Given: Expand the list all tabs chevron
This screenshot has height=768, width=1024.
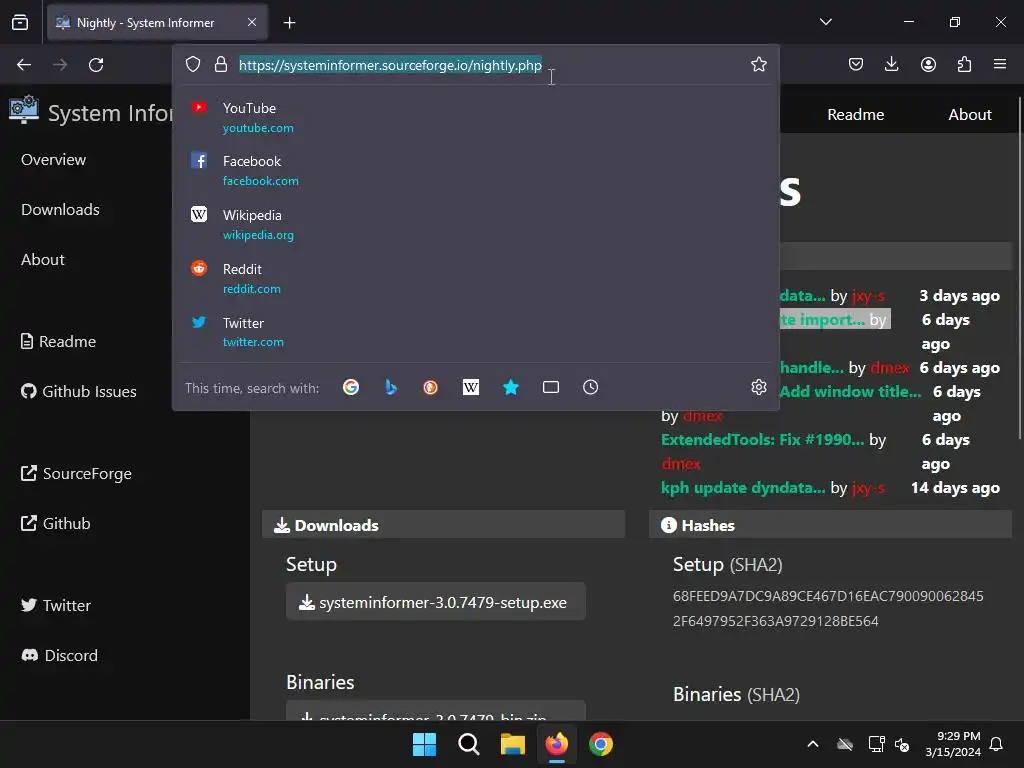Looking at the screenshot, I should coord(825,22).
